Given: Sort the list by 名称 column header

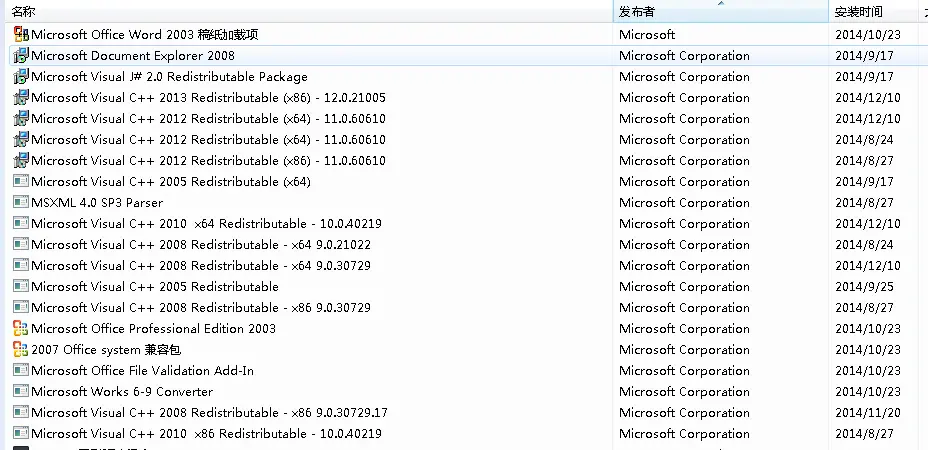Looking at the screenshot, I should coord(307,11).
